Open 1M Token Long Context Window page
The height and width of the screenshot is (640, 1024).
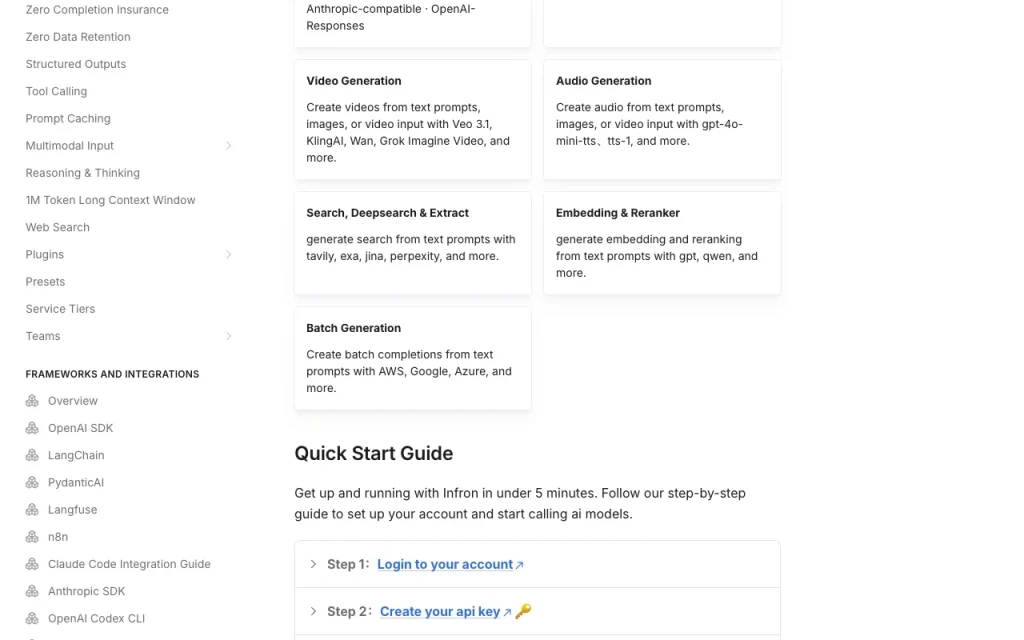click(x=110, y=200)
